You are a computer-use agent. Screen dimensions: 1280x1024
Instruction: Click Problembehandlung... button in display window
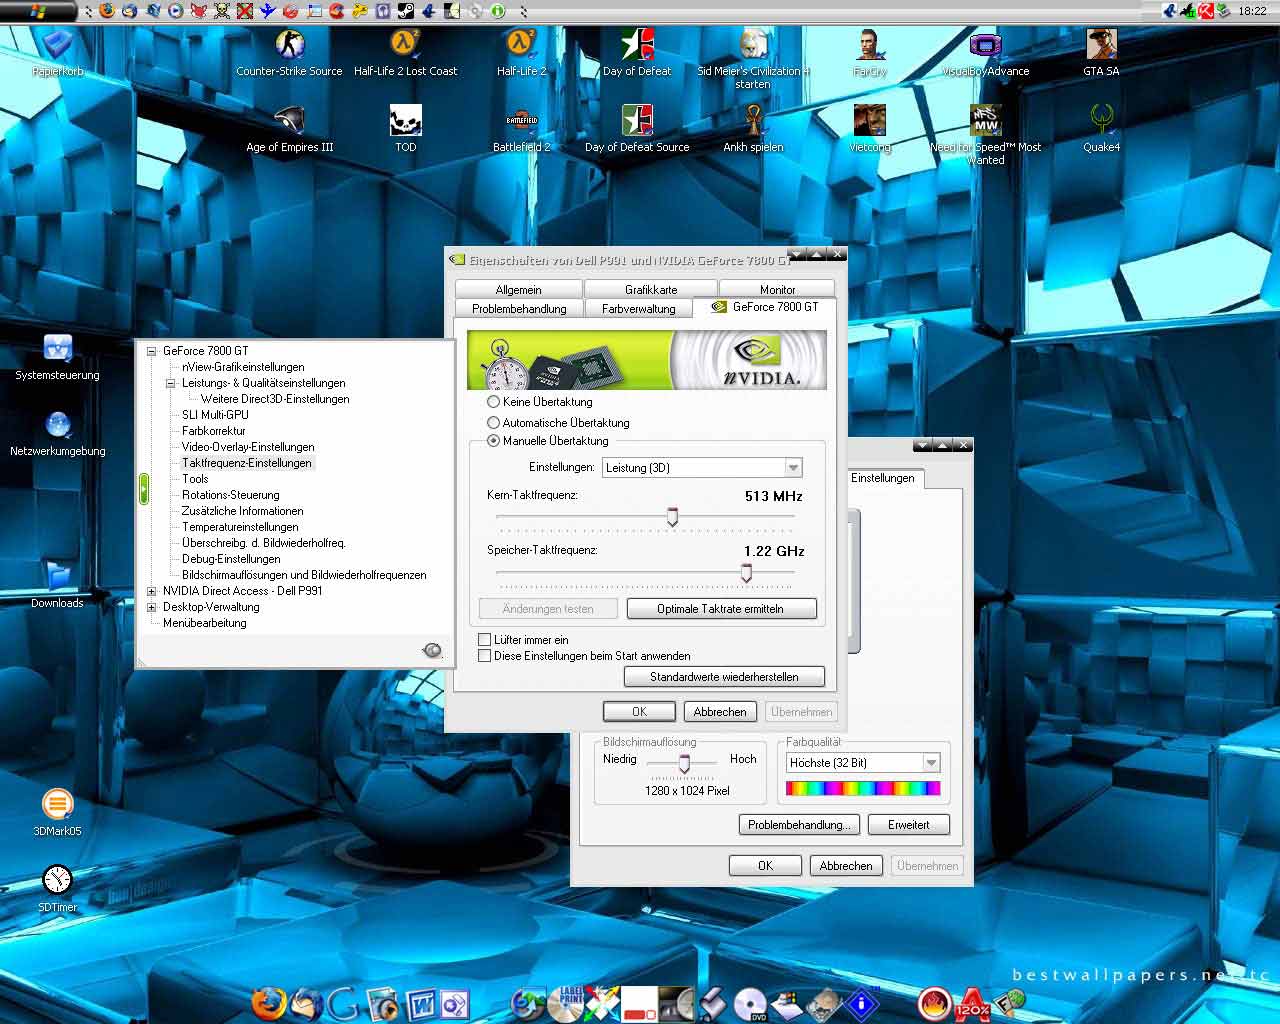(799, 825)
